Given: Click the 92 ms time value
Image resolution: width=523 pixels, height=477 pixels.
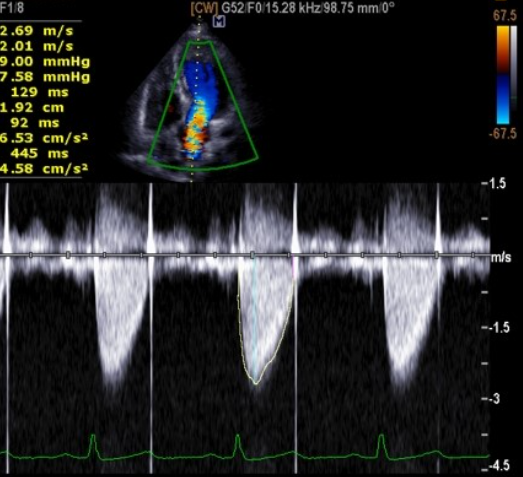Looking at the screenshot, I should [35, 123].
